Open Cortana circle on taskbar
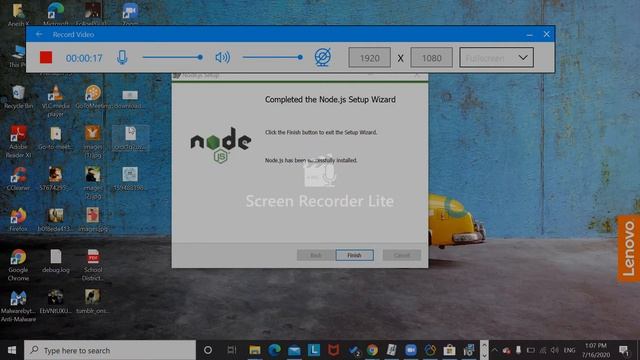The width and height of the screenshot is (640, 360). pos(208,350)
